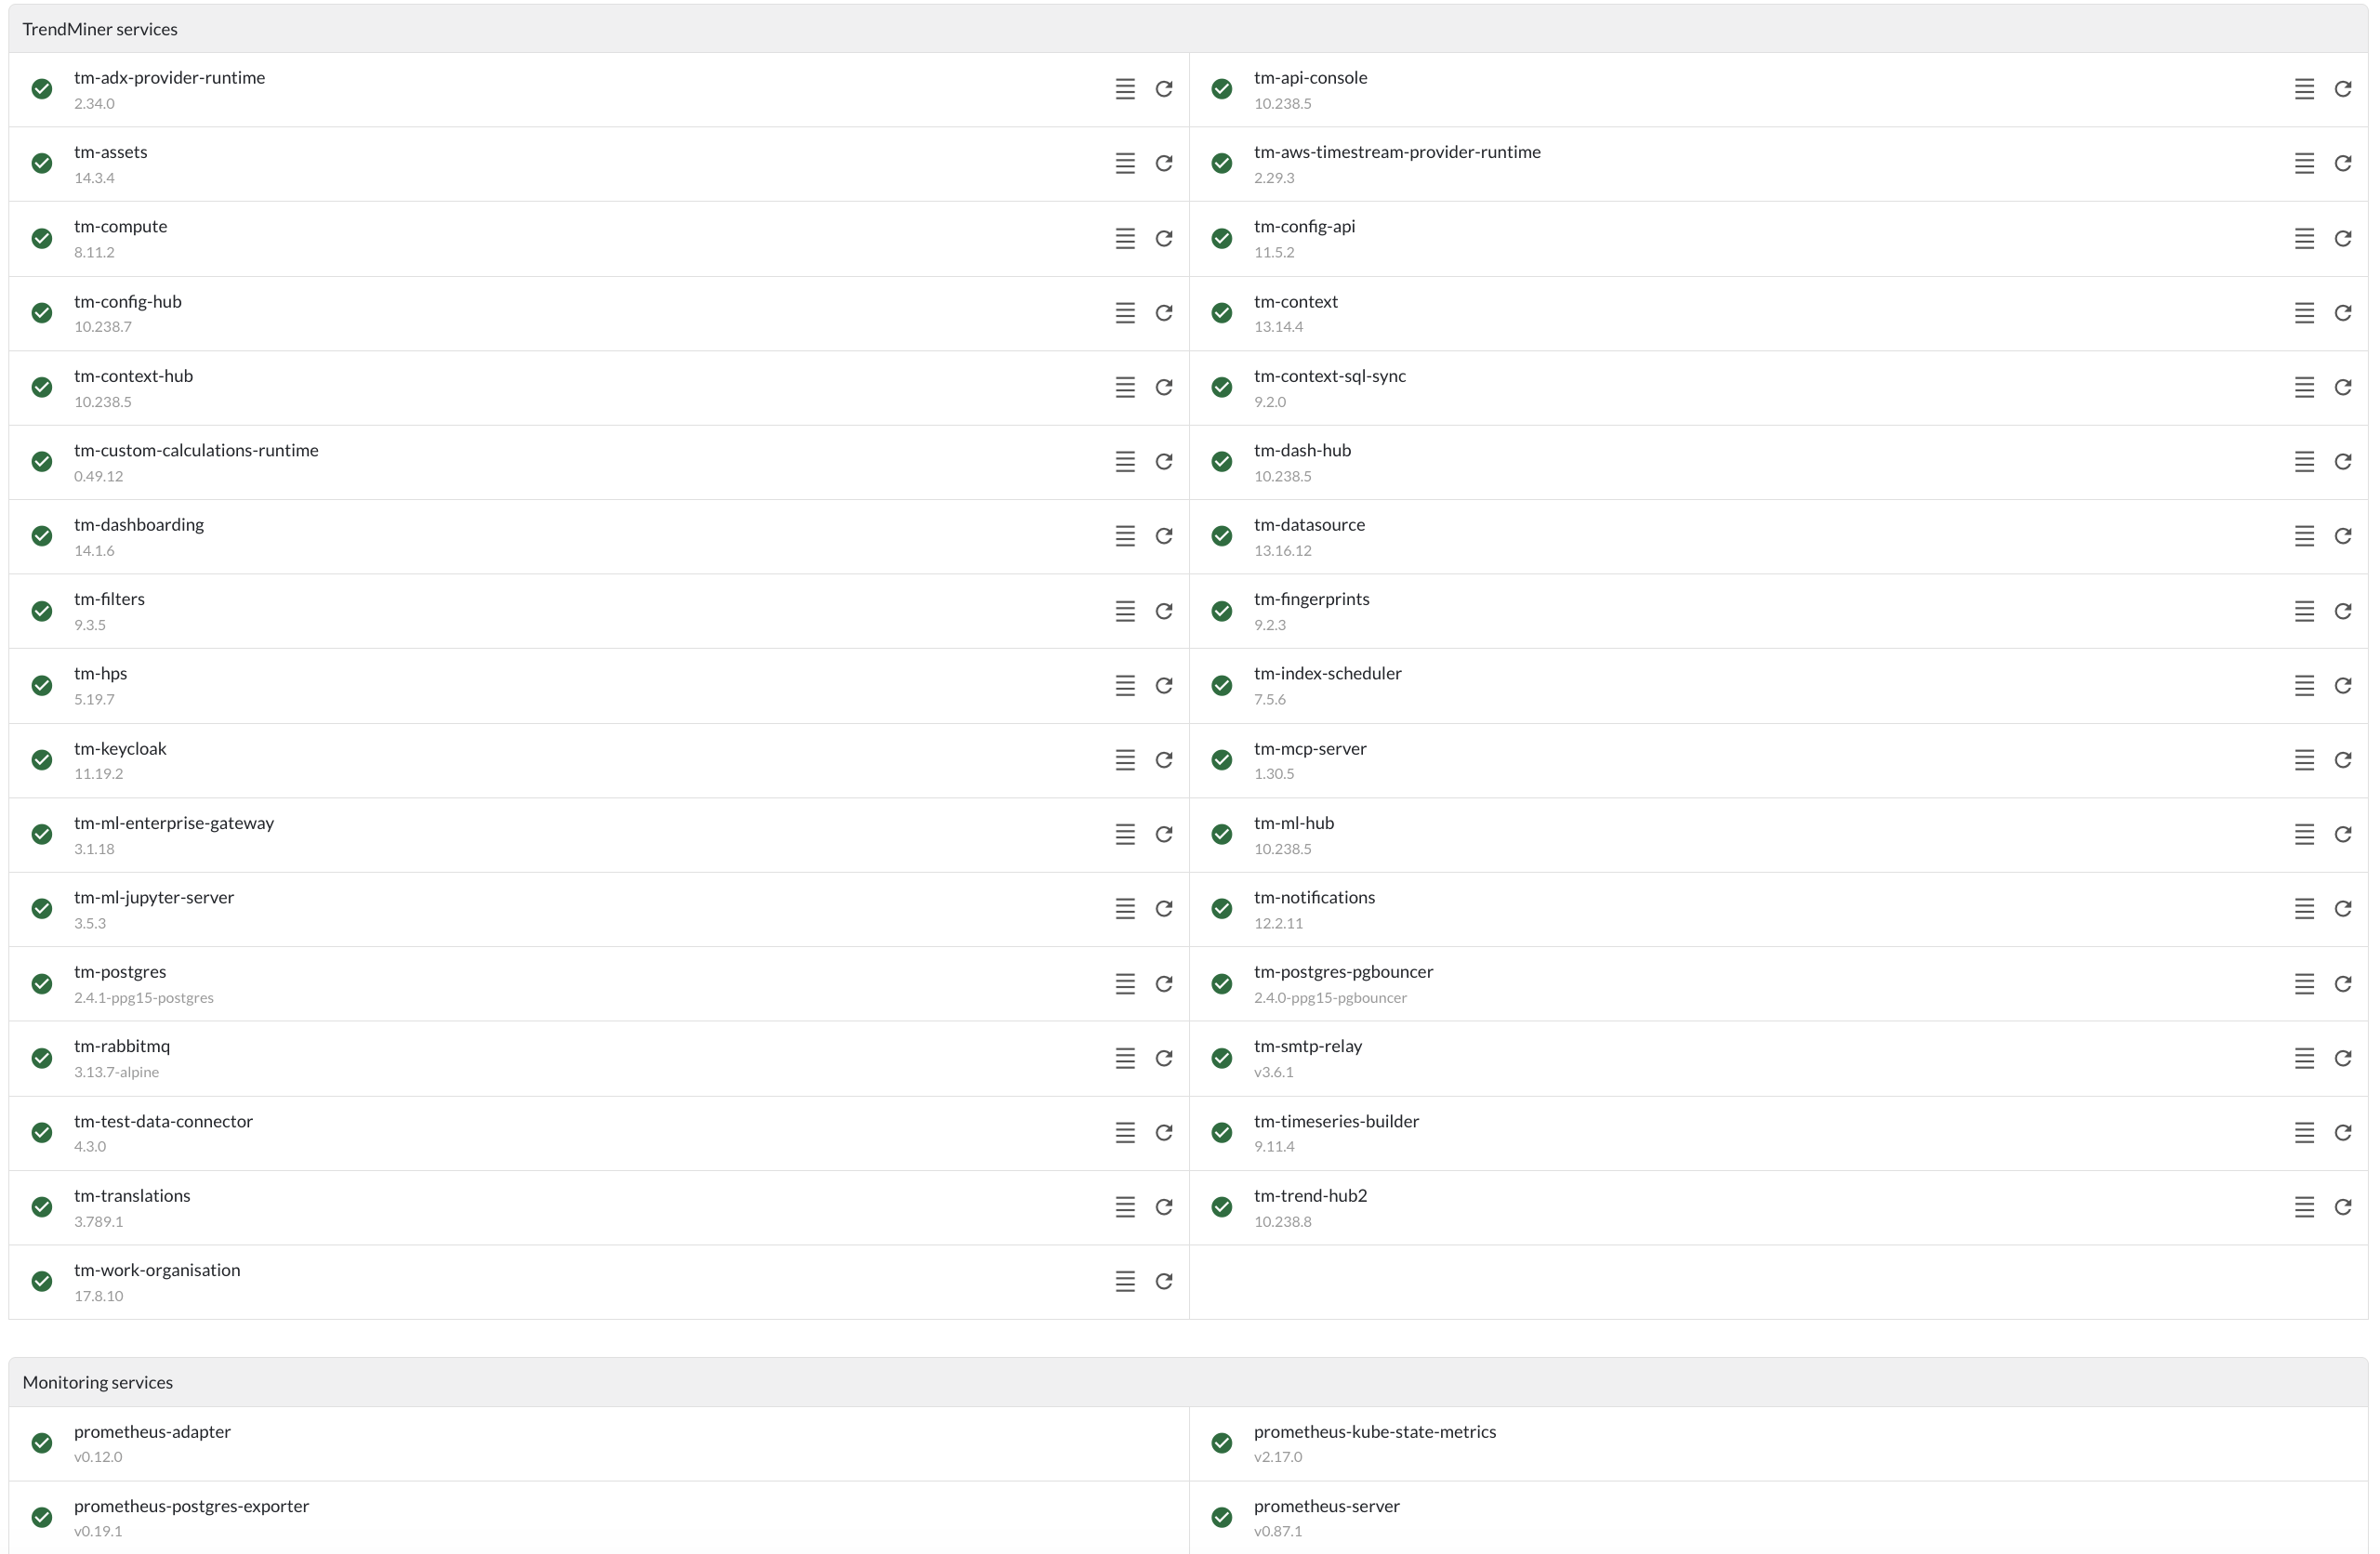Show tm-postgres logs
The image size is (2380, 1554).
tap(1125, 984)
